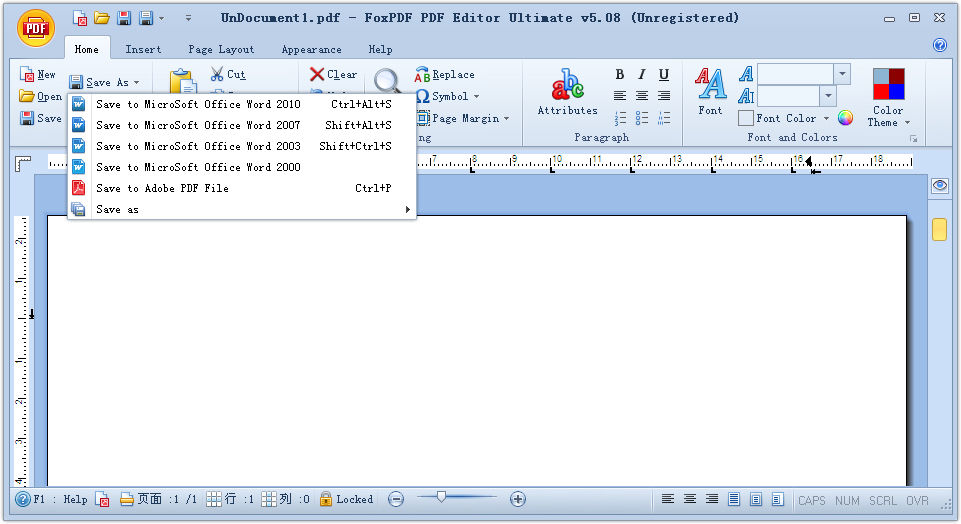Click the font name A icon
Screen dimensions: 961x524
pos(746,74)
